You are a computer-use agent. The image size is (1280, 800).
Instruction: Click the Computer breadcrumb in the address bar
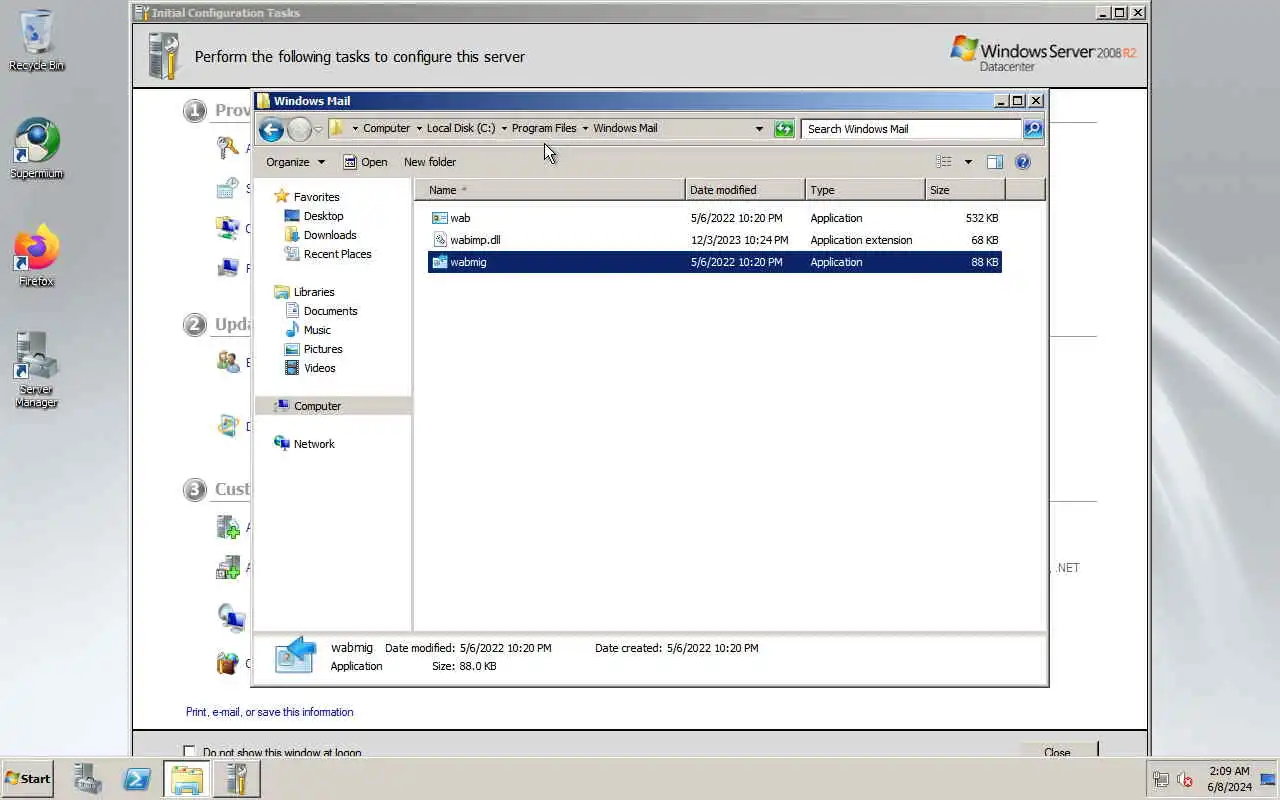click(x=386, y=128)
